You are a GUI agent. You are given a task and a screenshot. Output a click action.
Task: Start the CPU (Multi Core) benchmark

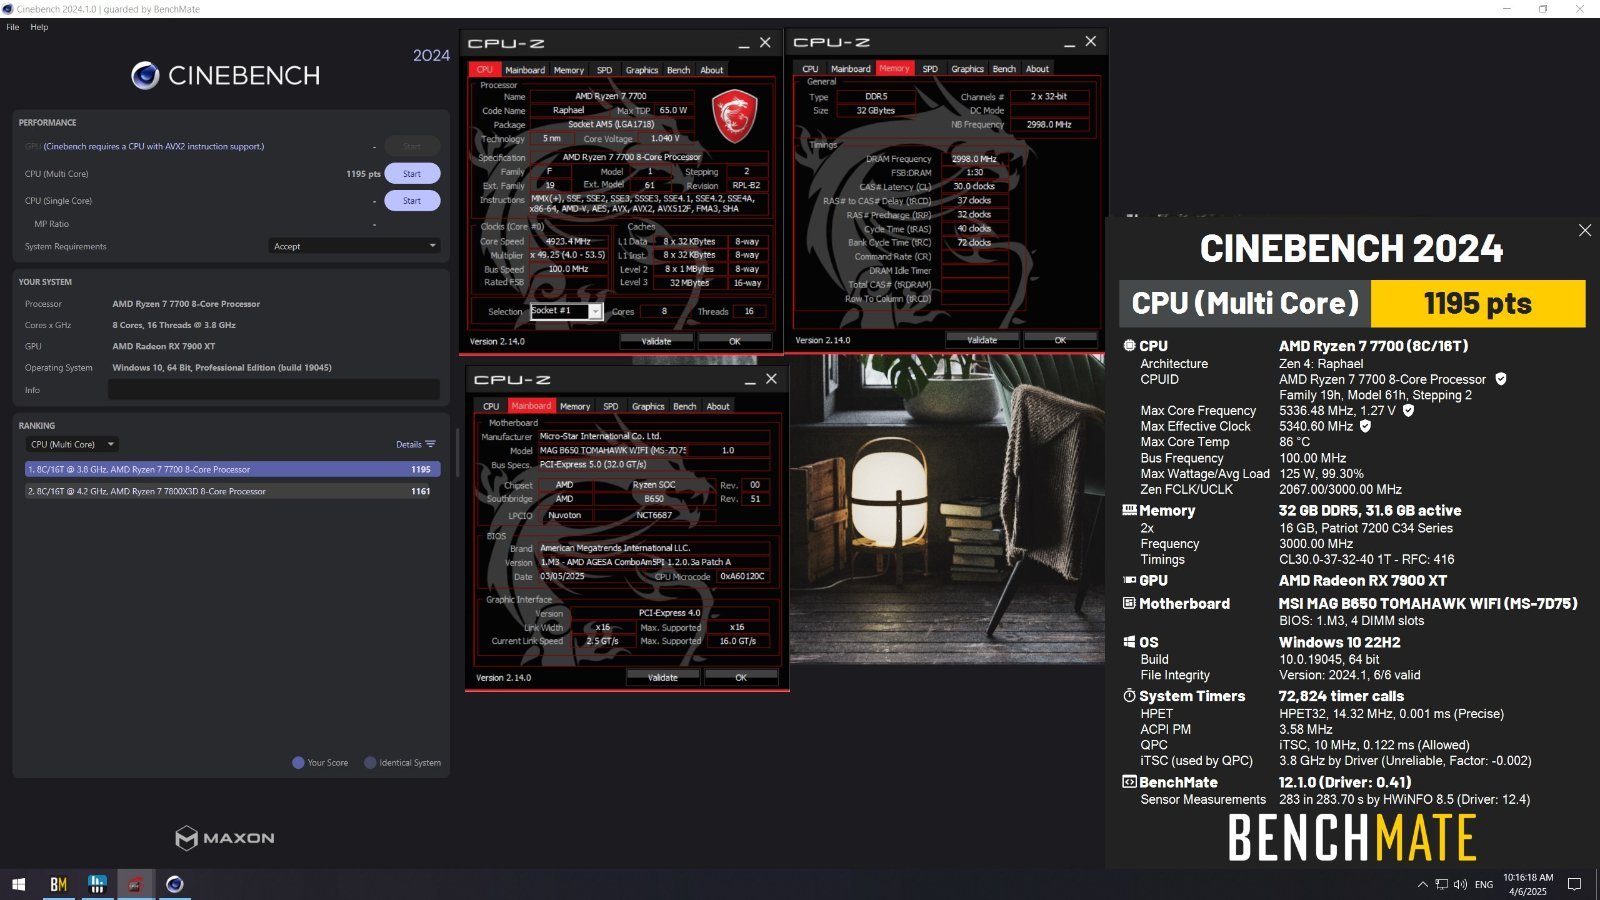412,174
